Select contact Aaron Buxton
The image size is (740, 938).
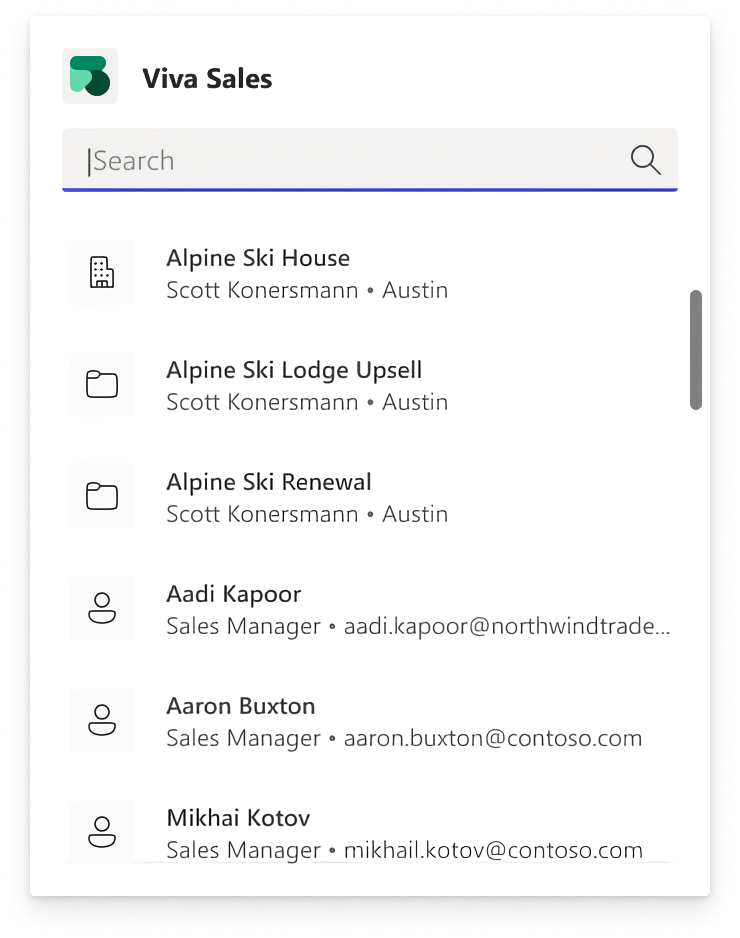tap(370, 720)
